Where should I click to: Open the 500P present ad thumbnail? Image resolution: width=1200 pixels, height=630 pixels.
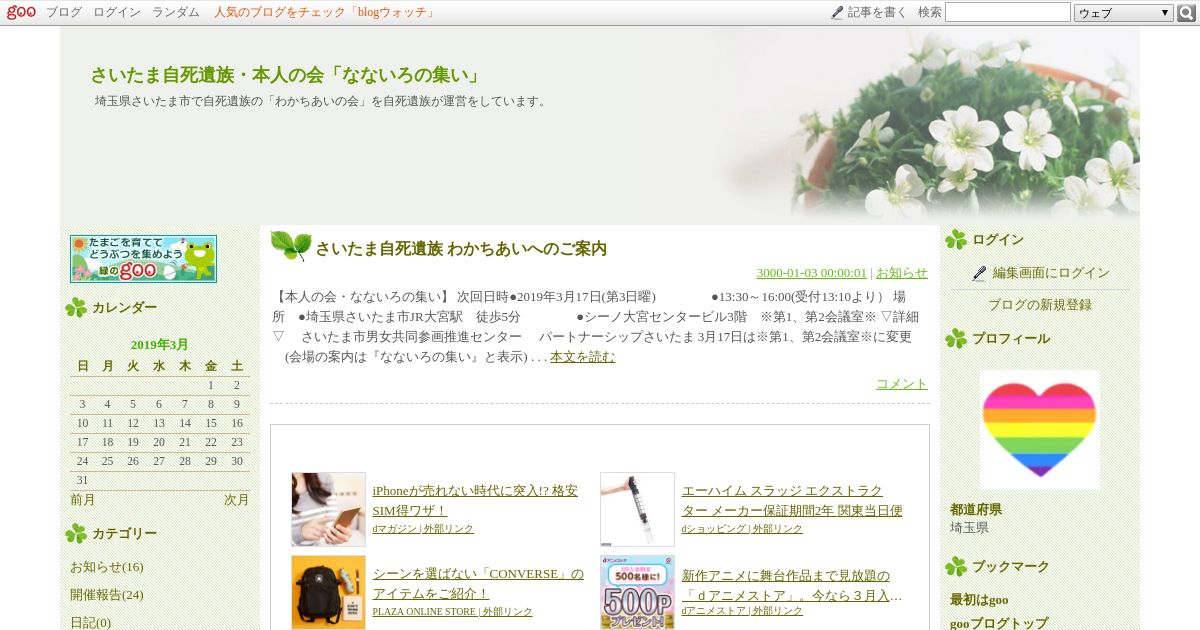tap(638, 592)
